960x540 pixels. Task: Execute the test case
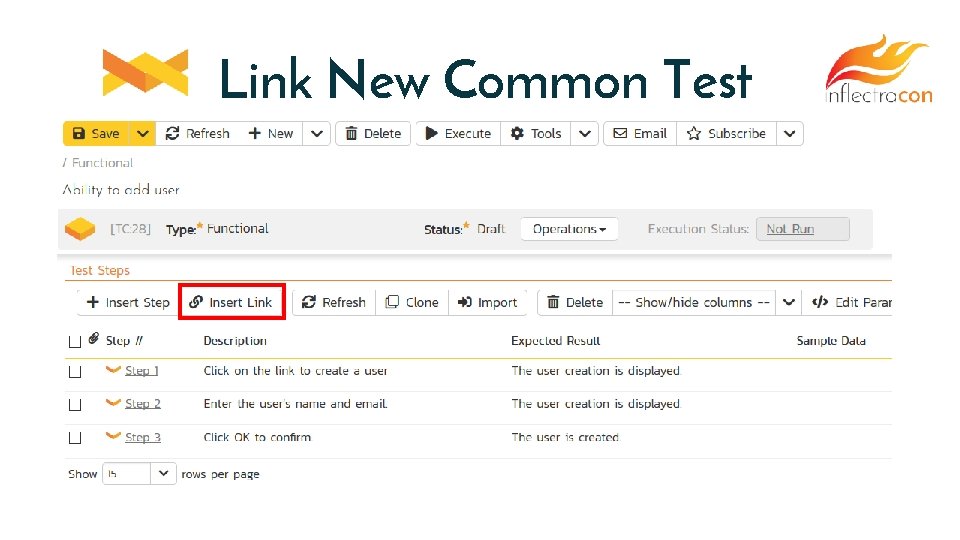455,134
